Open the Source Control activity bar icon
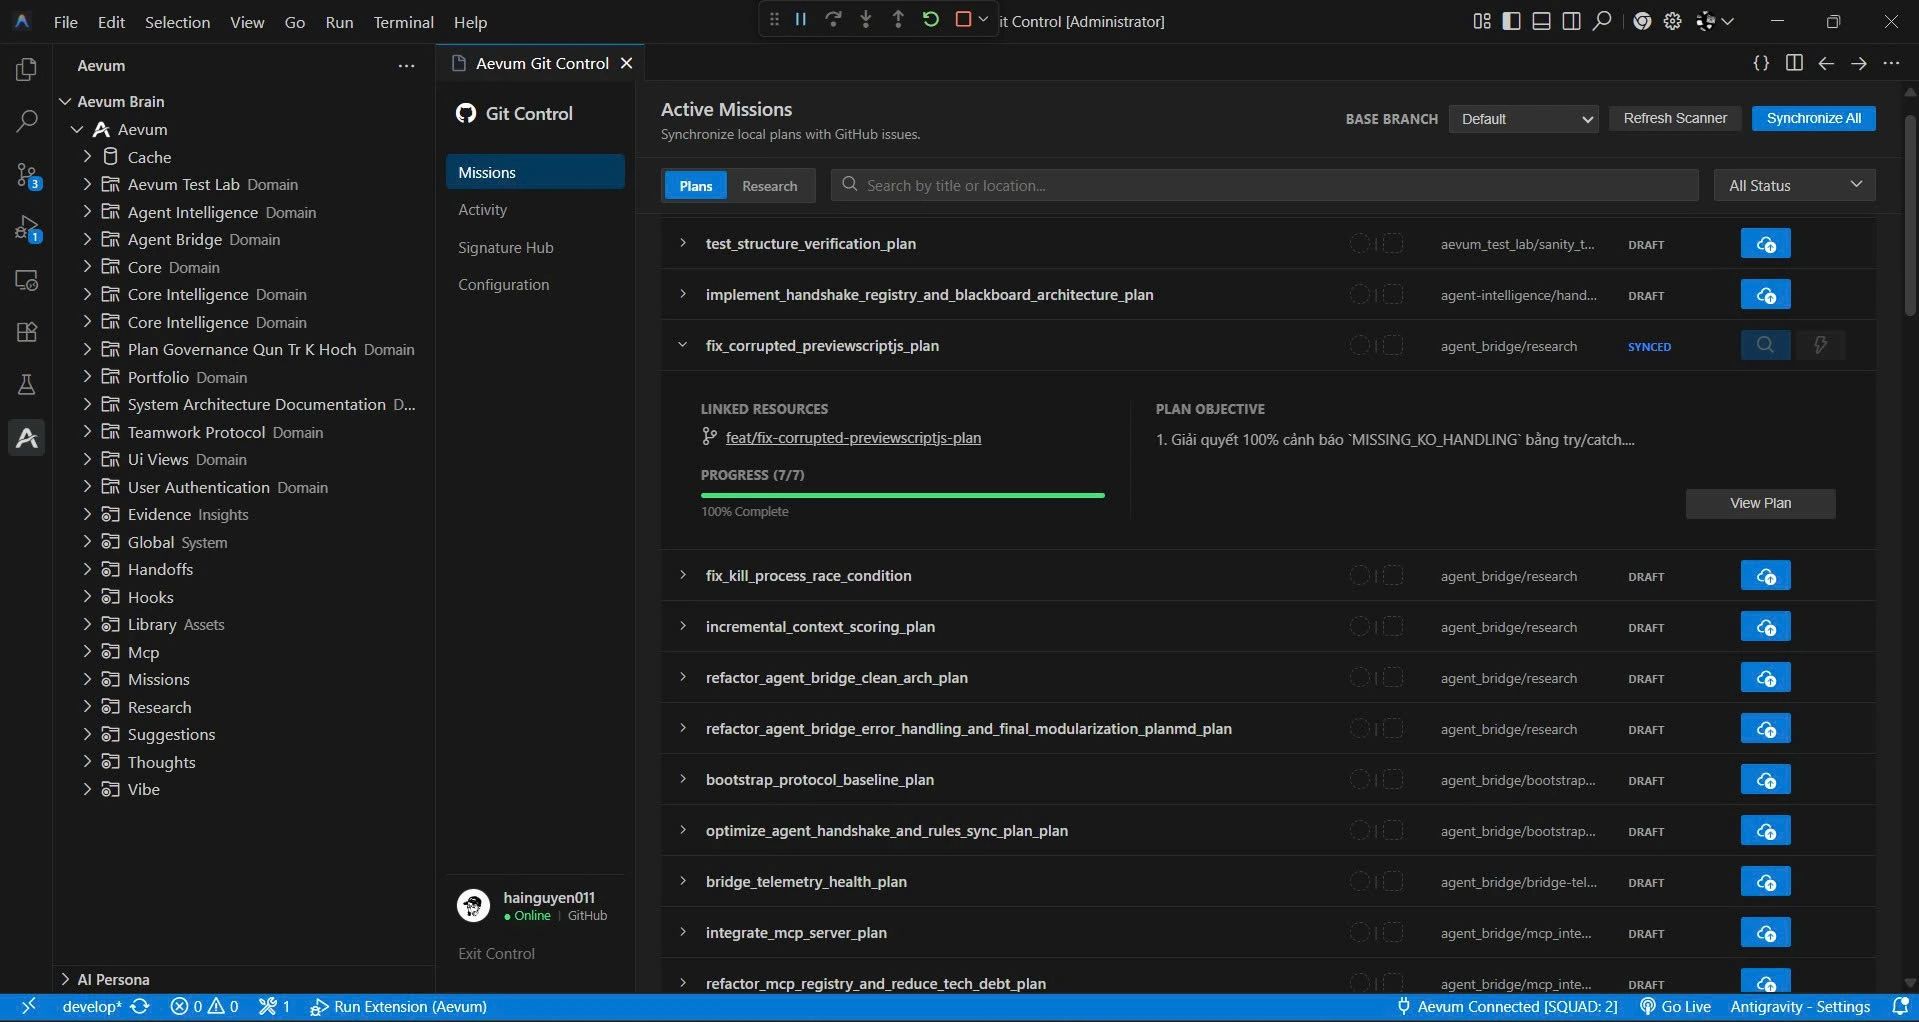1919x1022 pixels. (27, 175)
